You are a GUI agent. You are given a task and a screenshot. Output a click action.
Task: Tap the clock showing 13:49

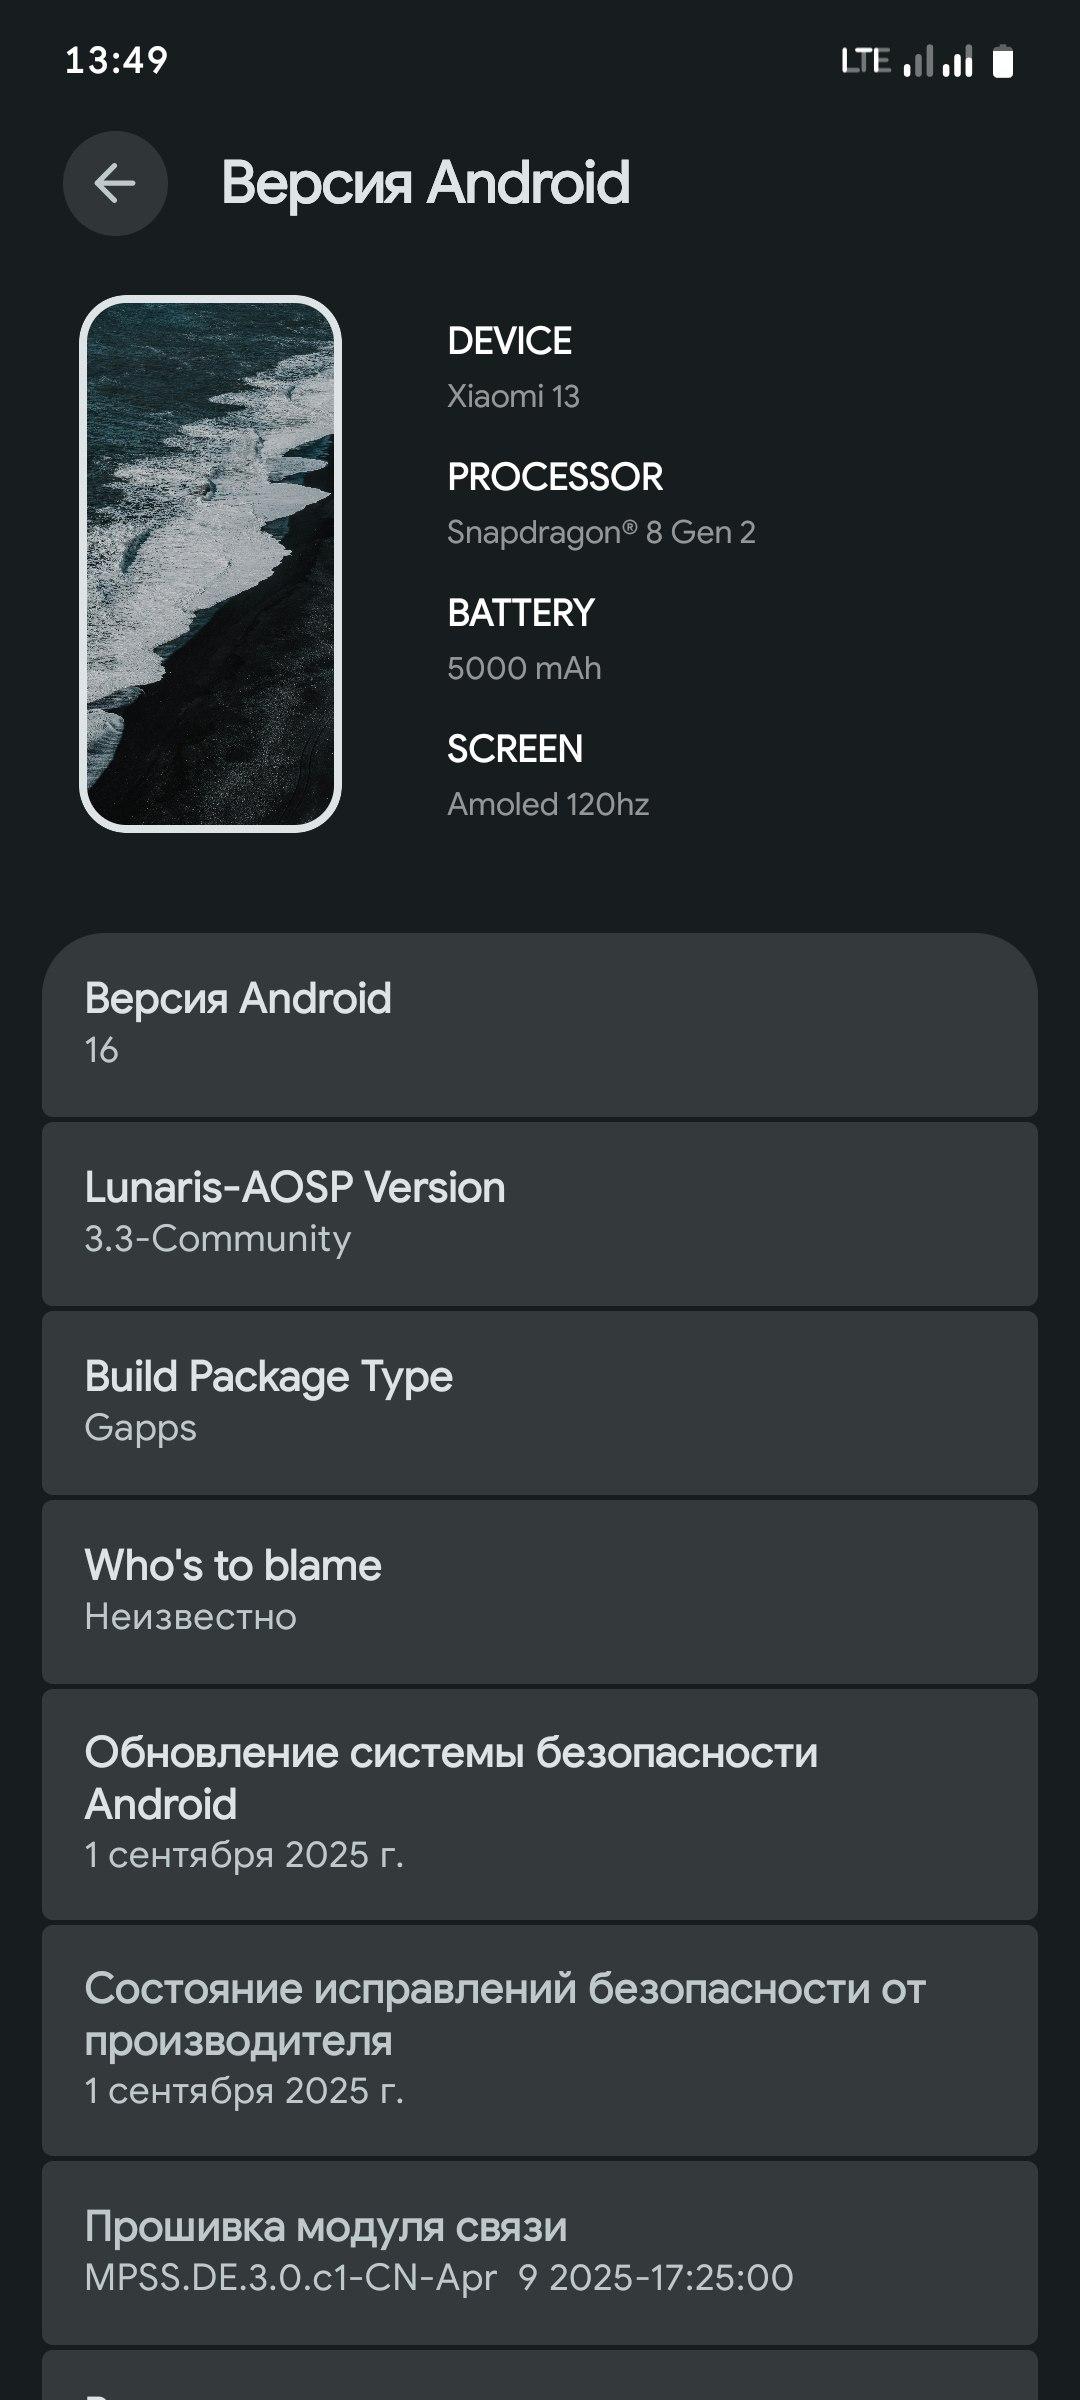coord(116,61)
